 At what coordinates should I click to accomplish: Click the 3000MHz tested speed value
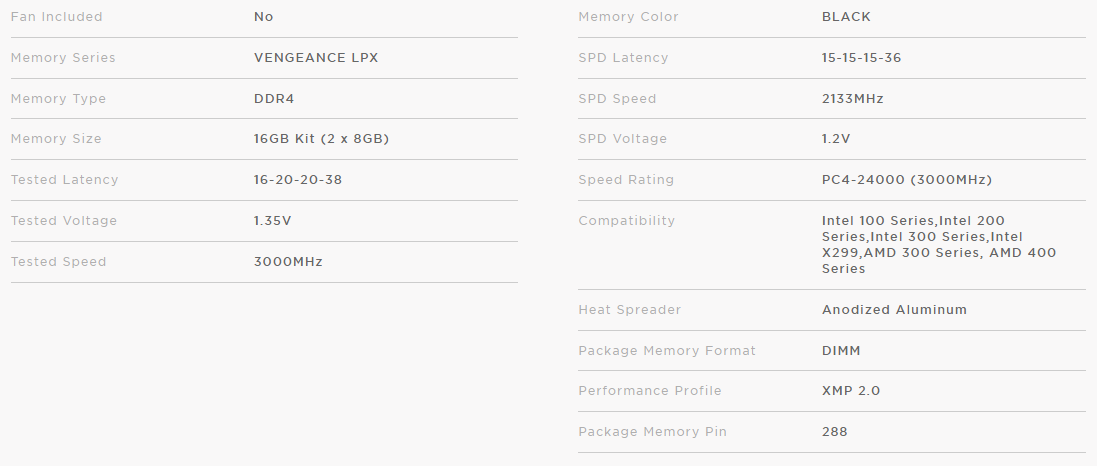point(288,262)
